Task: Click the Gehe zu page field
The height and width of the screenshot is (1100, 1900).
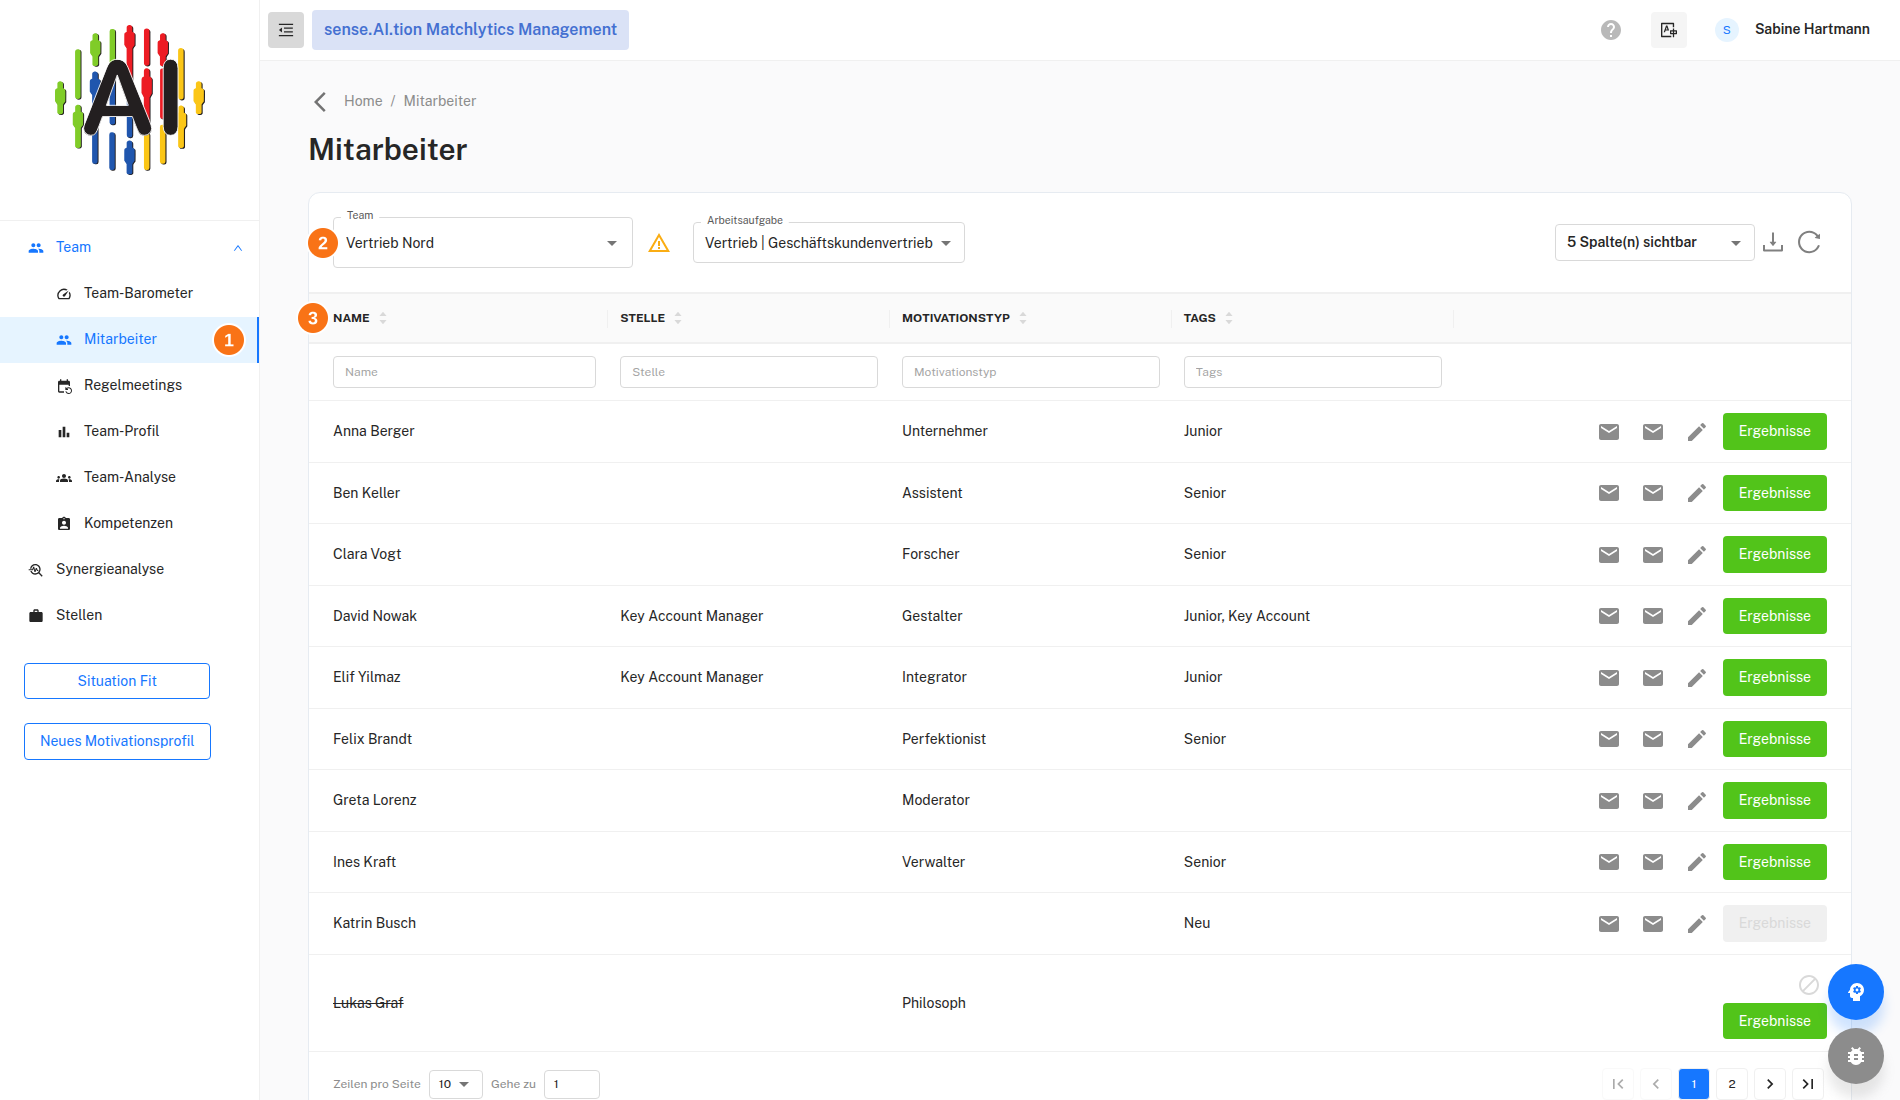Action: coord(572,1084)
